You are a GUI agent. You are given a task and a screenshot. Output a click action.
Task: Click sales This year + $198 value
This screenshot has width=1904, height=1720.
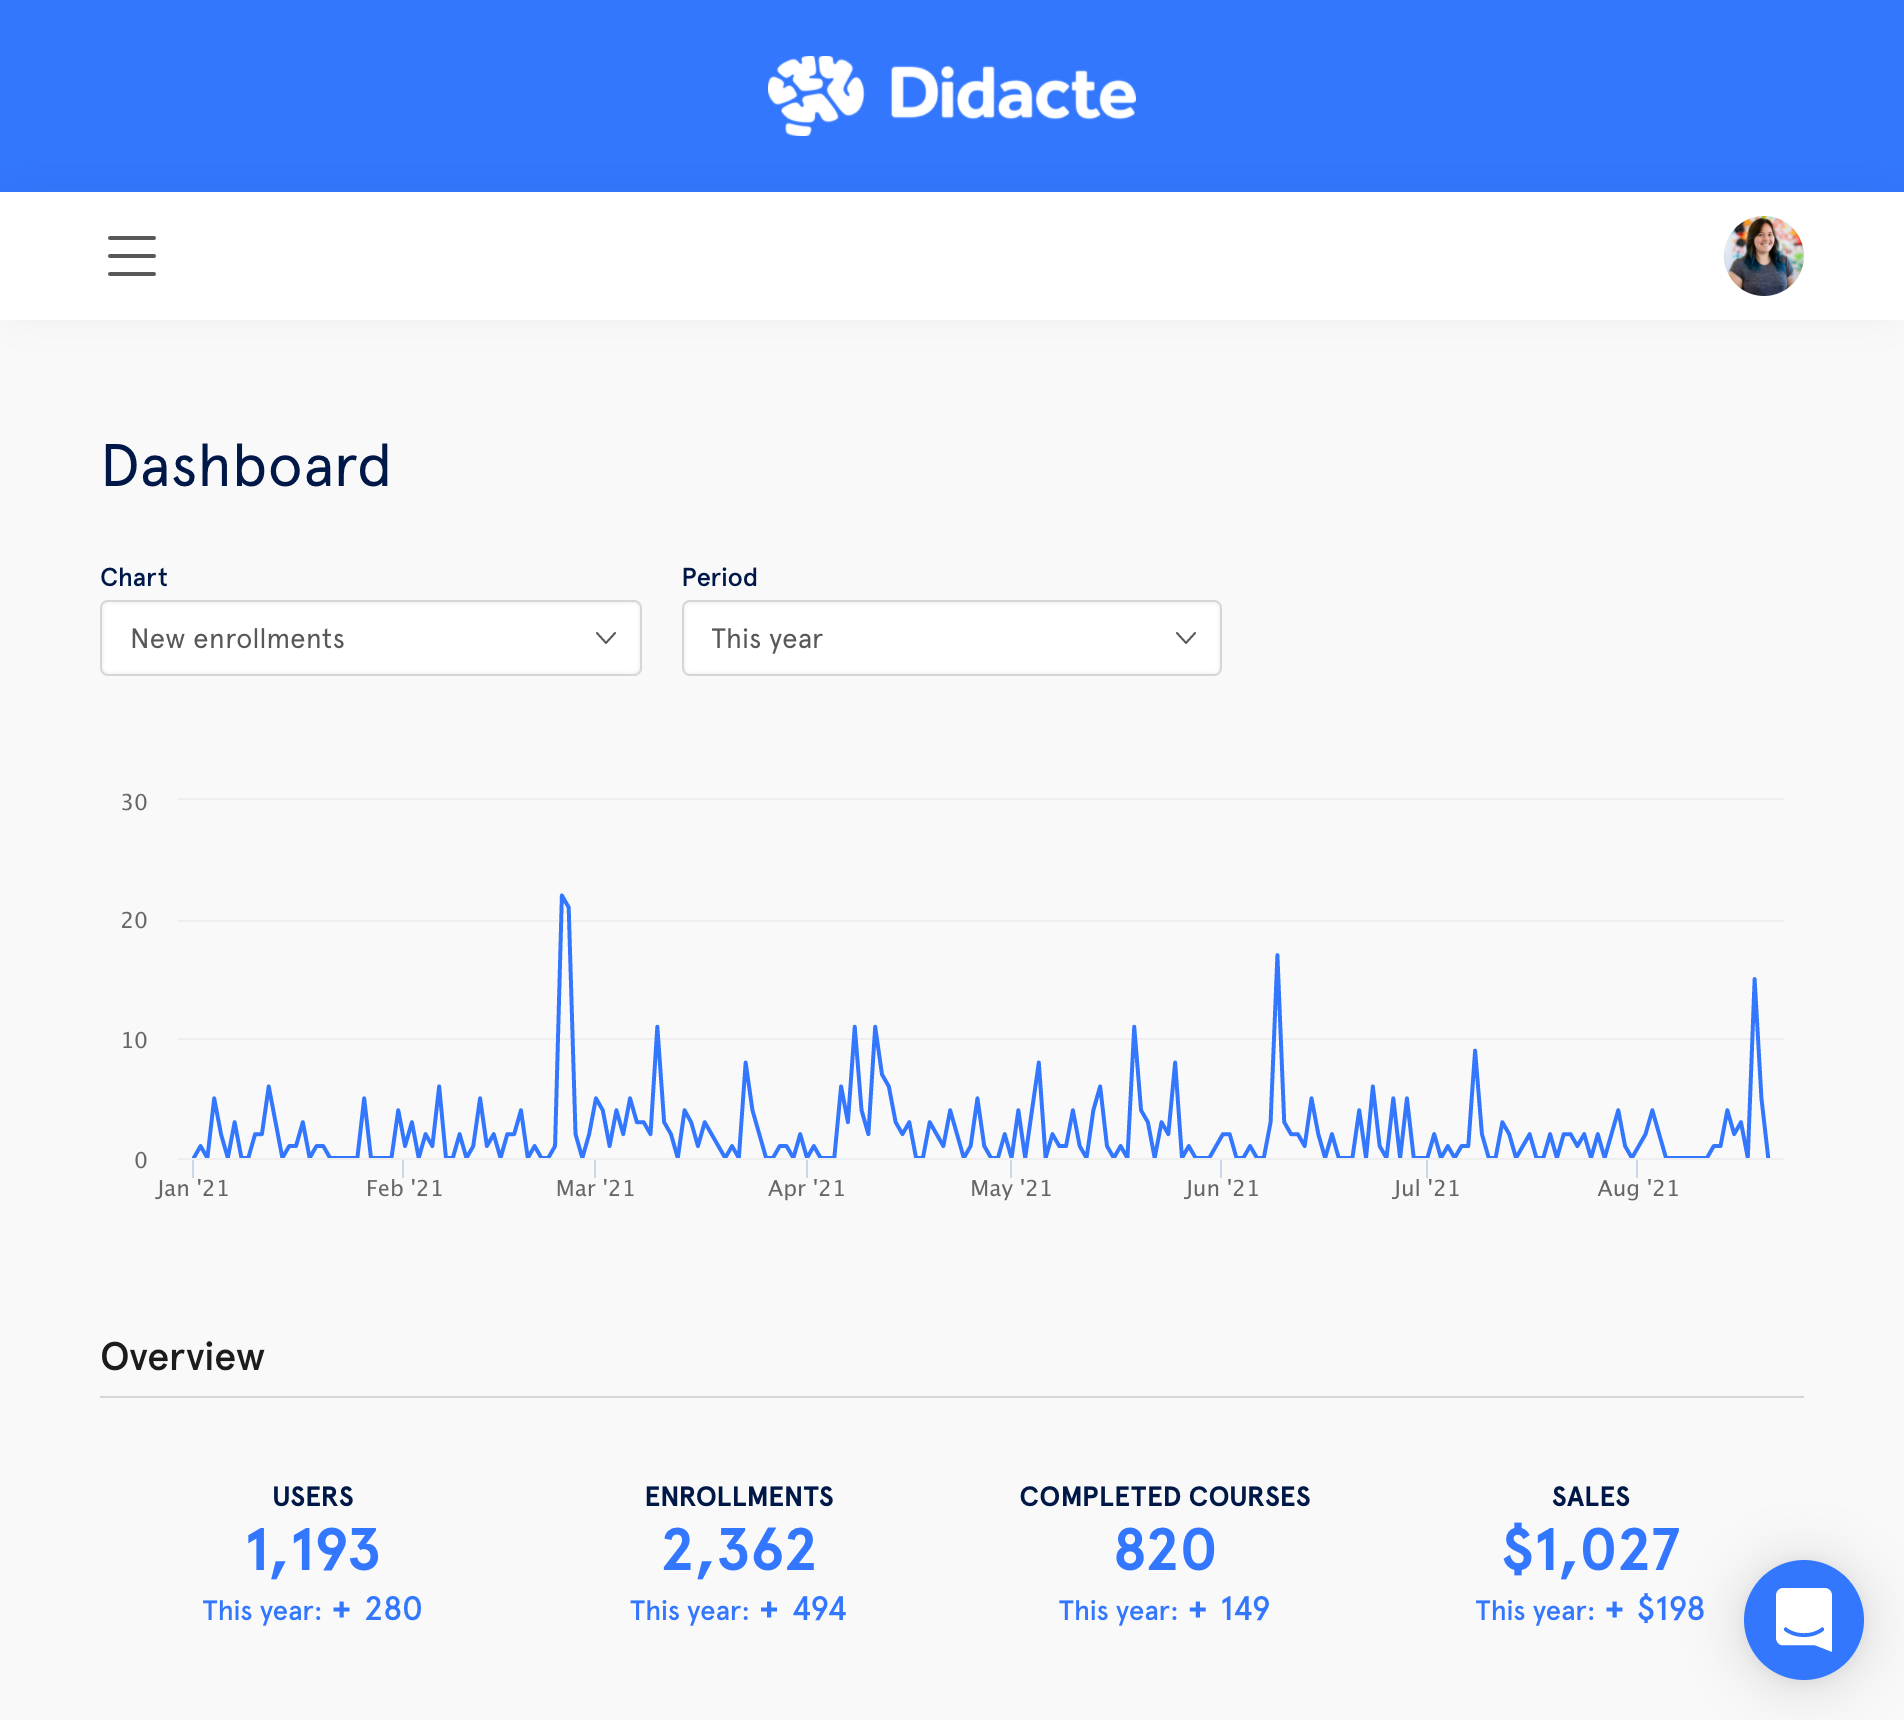1590,1609
